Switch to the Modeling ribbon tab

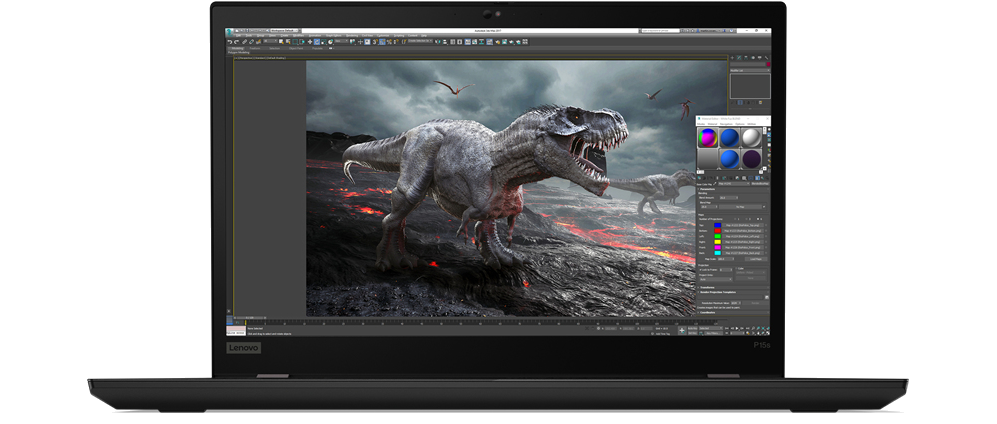237,48
